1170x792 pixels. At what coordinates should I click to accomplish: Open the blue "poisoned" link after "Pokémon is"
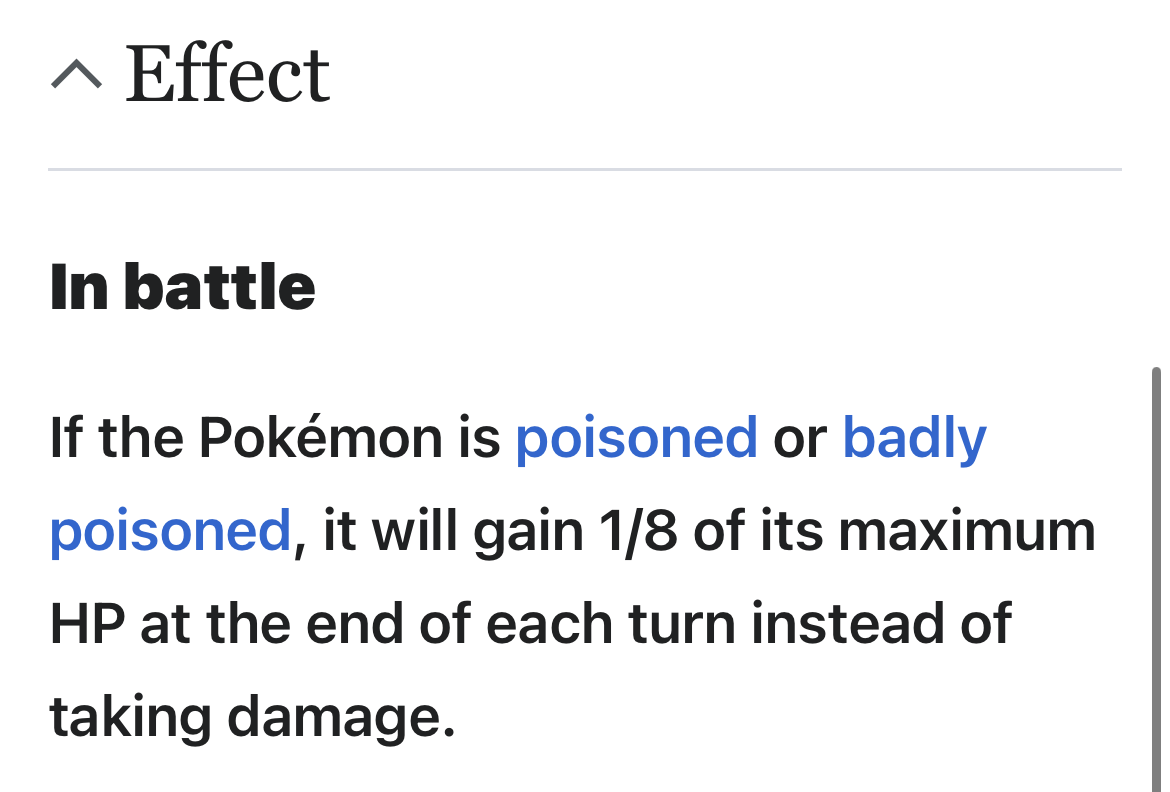[x=636, y=438]
